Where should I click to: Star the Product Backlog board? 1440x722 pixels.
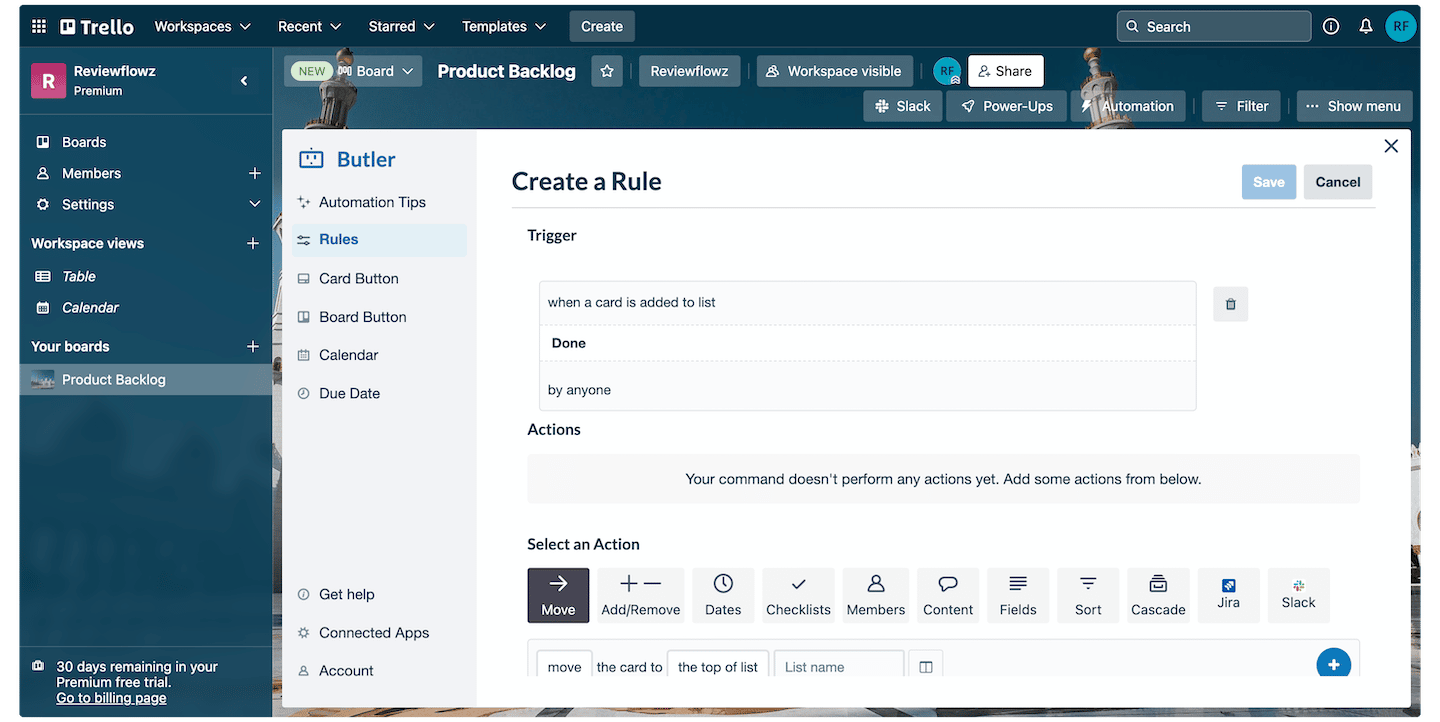pos(607,71)
